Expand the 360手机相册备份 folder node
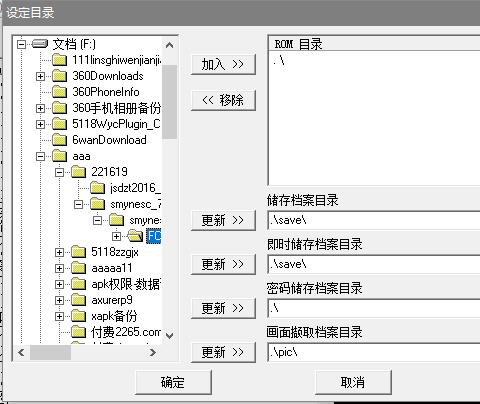Screen dimensions: 480x404 [40, 108]
